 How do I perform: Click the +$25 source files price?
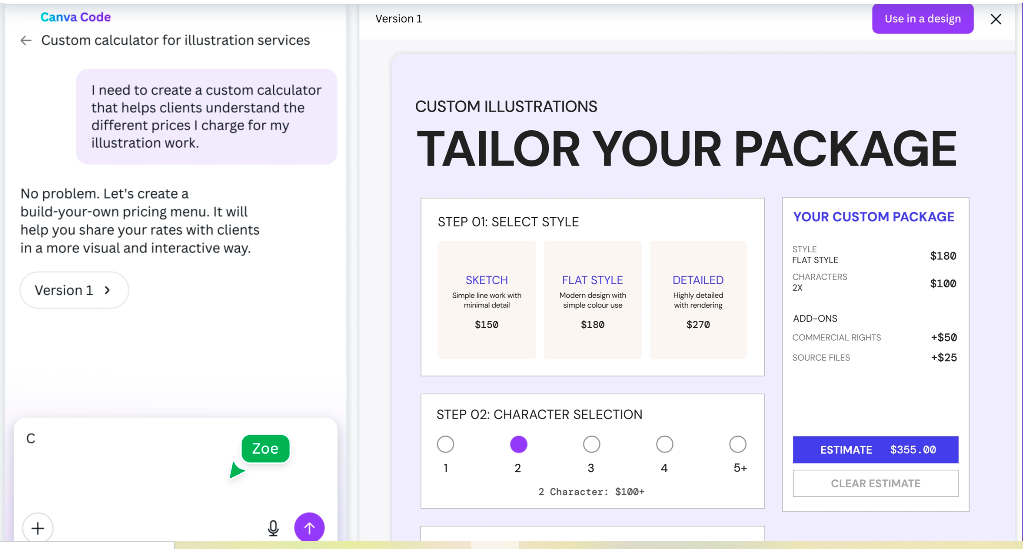[944, 358]
